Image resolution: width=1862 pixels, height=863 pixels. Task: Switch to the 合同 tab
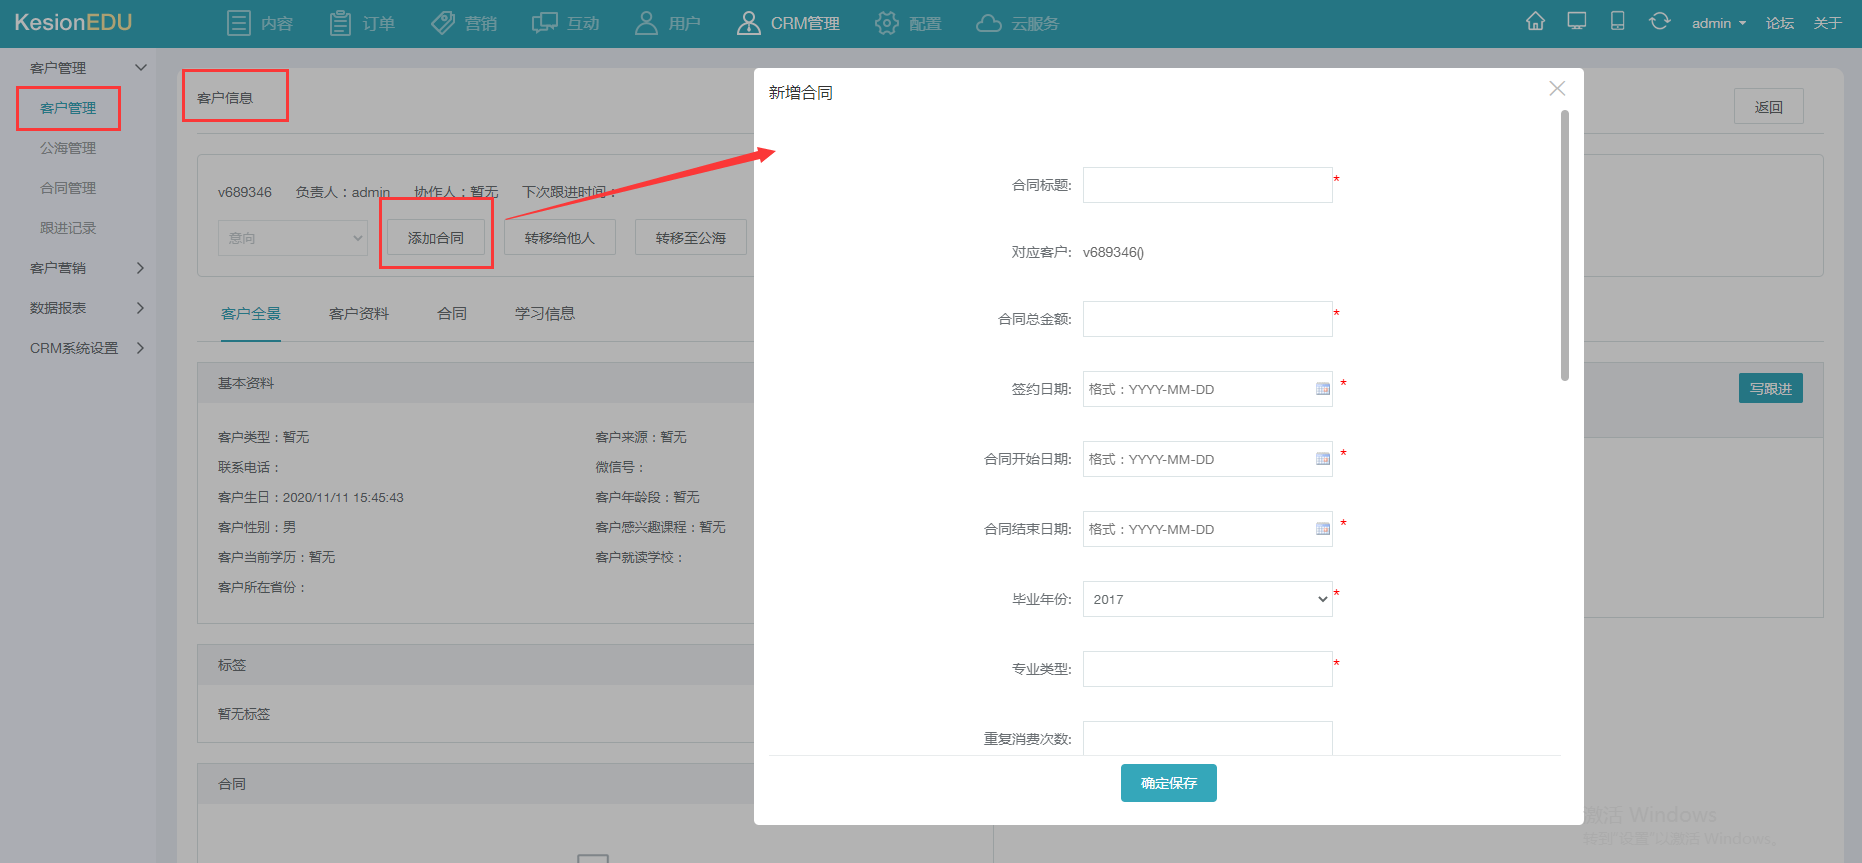tap(452, 314)
